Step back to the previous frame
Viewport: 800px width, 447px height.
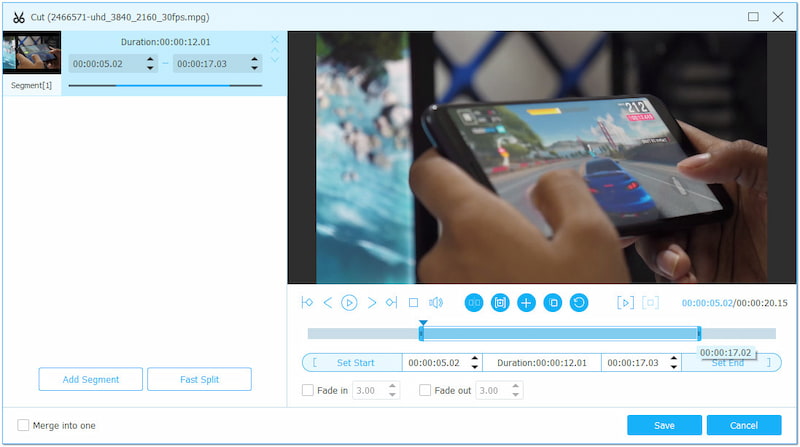[327, 302]
